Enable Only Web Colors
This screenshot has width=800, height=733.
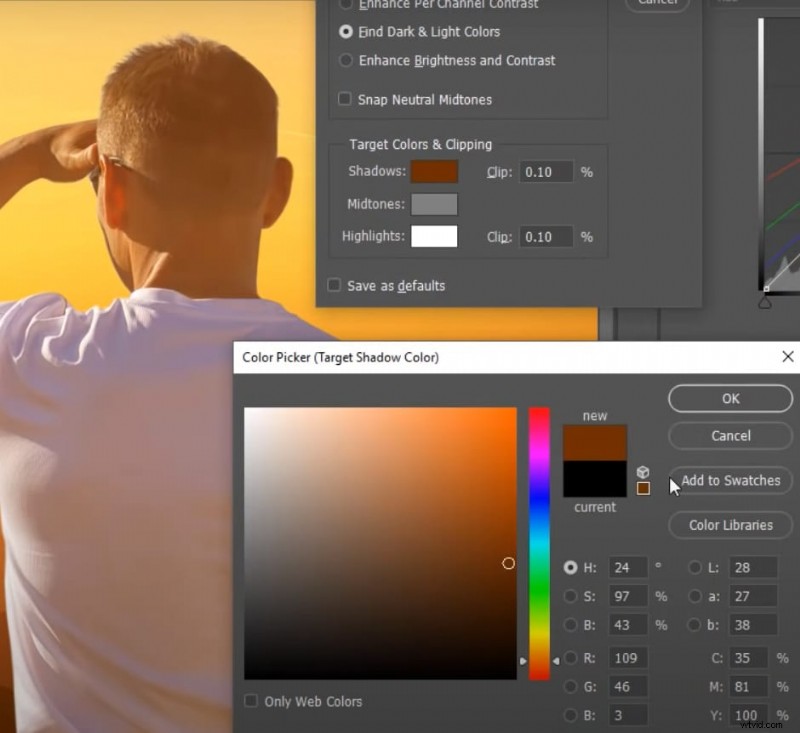coord(251,701)
